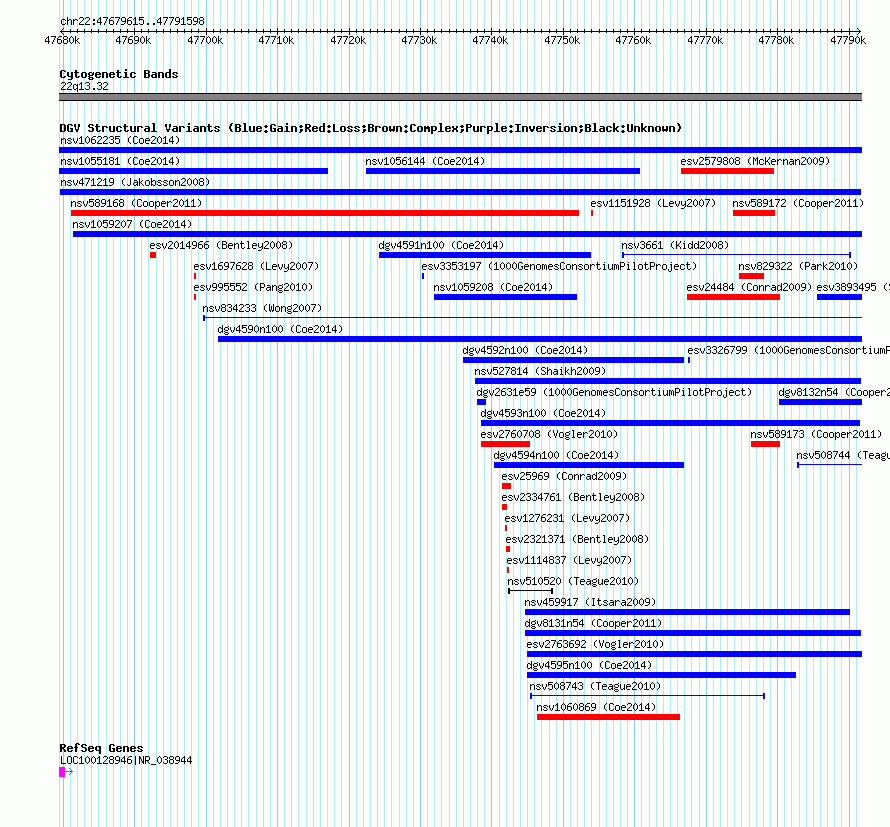Viewport: 890px width, 827px height.
Task: Click the nsv1062235 (Coe2014) variant label
Action: pos(120,140)
